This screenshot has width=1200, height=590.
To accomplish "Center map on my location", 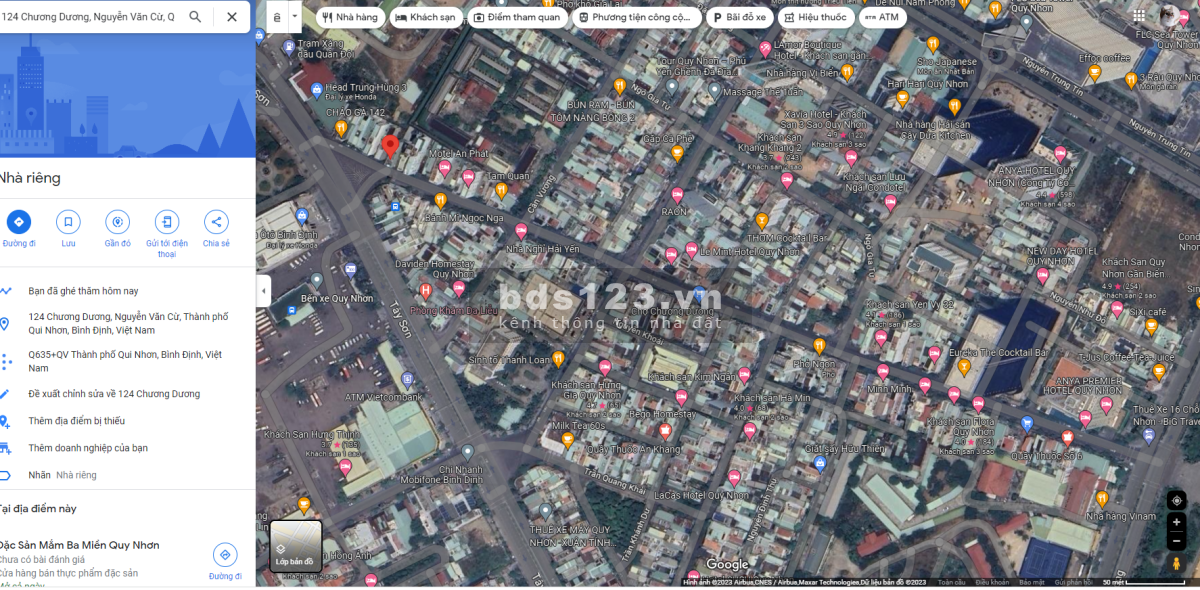I will pyautogui.click(x=1176, y=501).
